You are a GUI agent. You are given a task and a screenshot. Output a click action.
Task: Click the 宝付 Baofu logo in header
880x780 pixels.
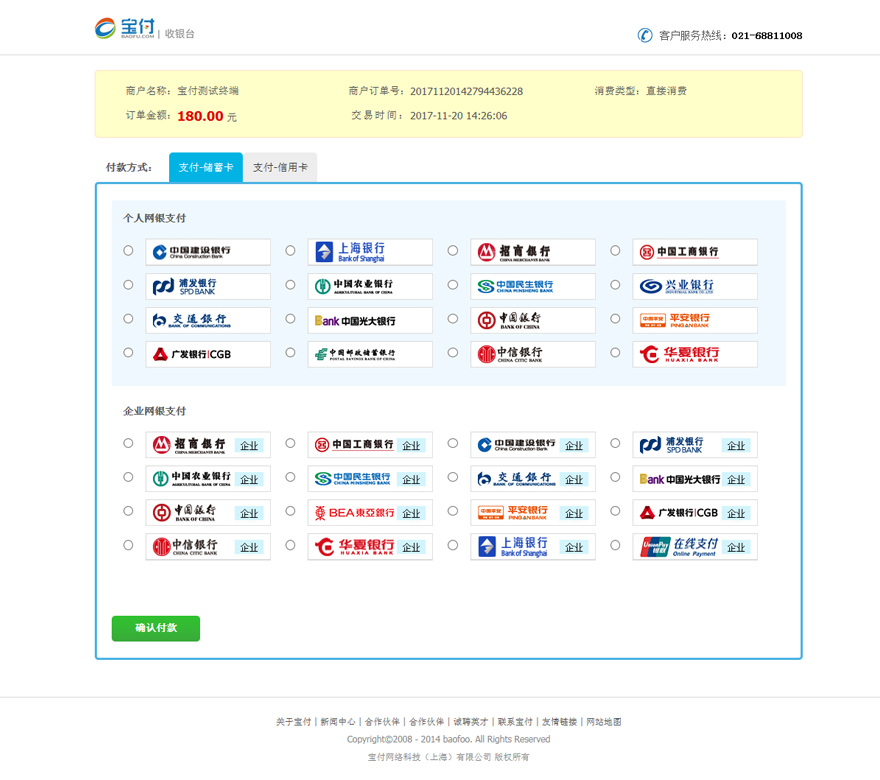tap(125, 28)
